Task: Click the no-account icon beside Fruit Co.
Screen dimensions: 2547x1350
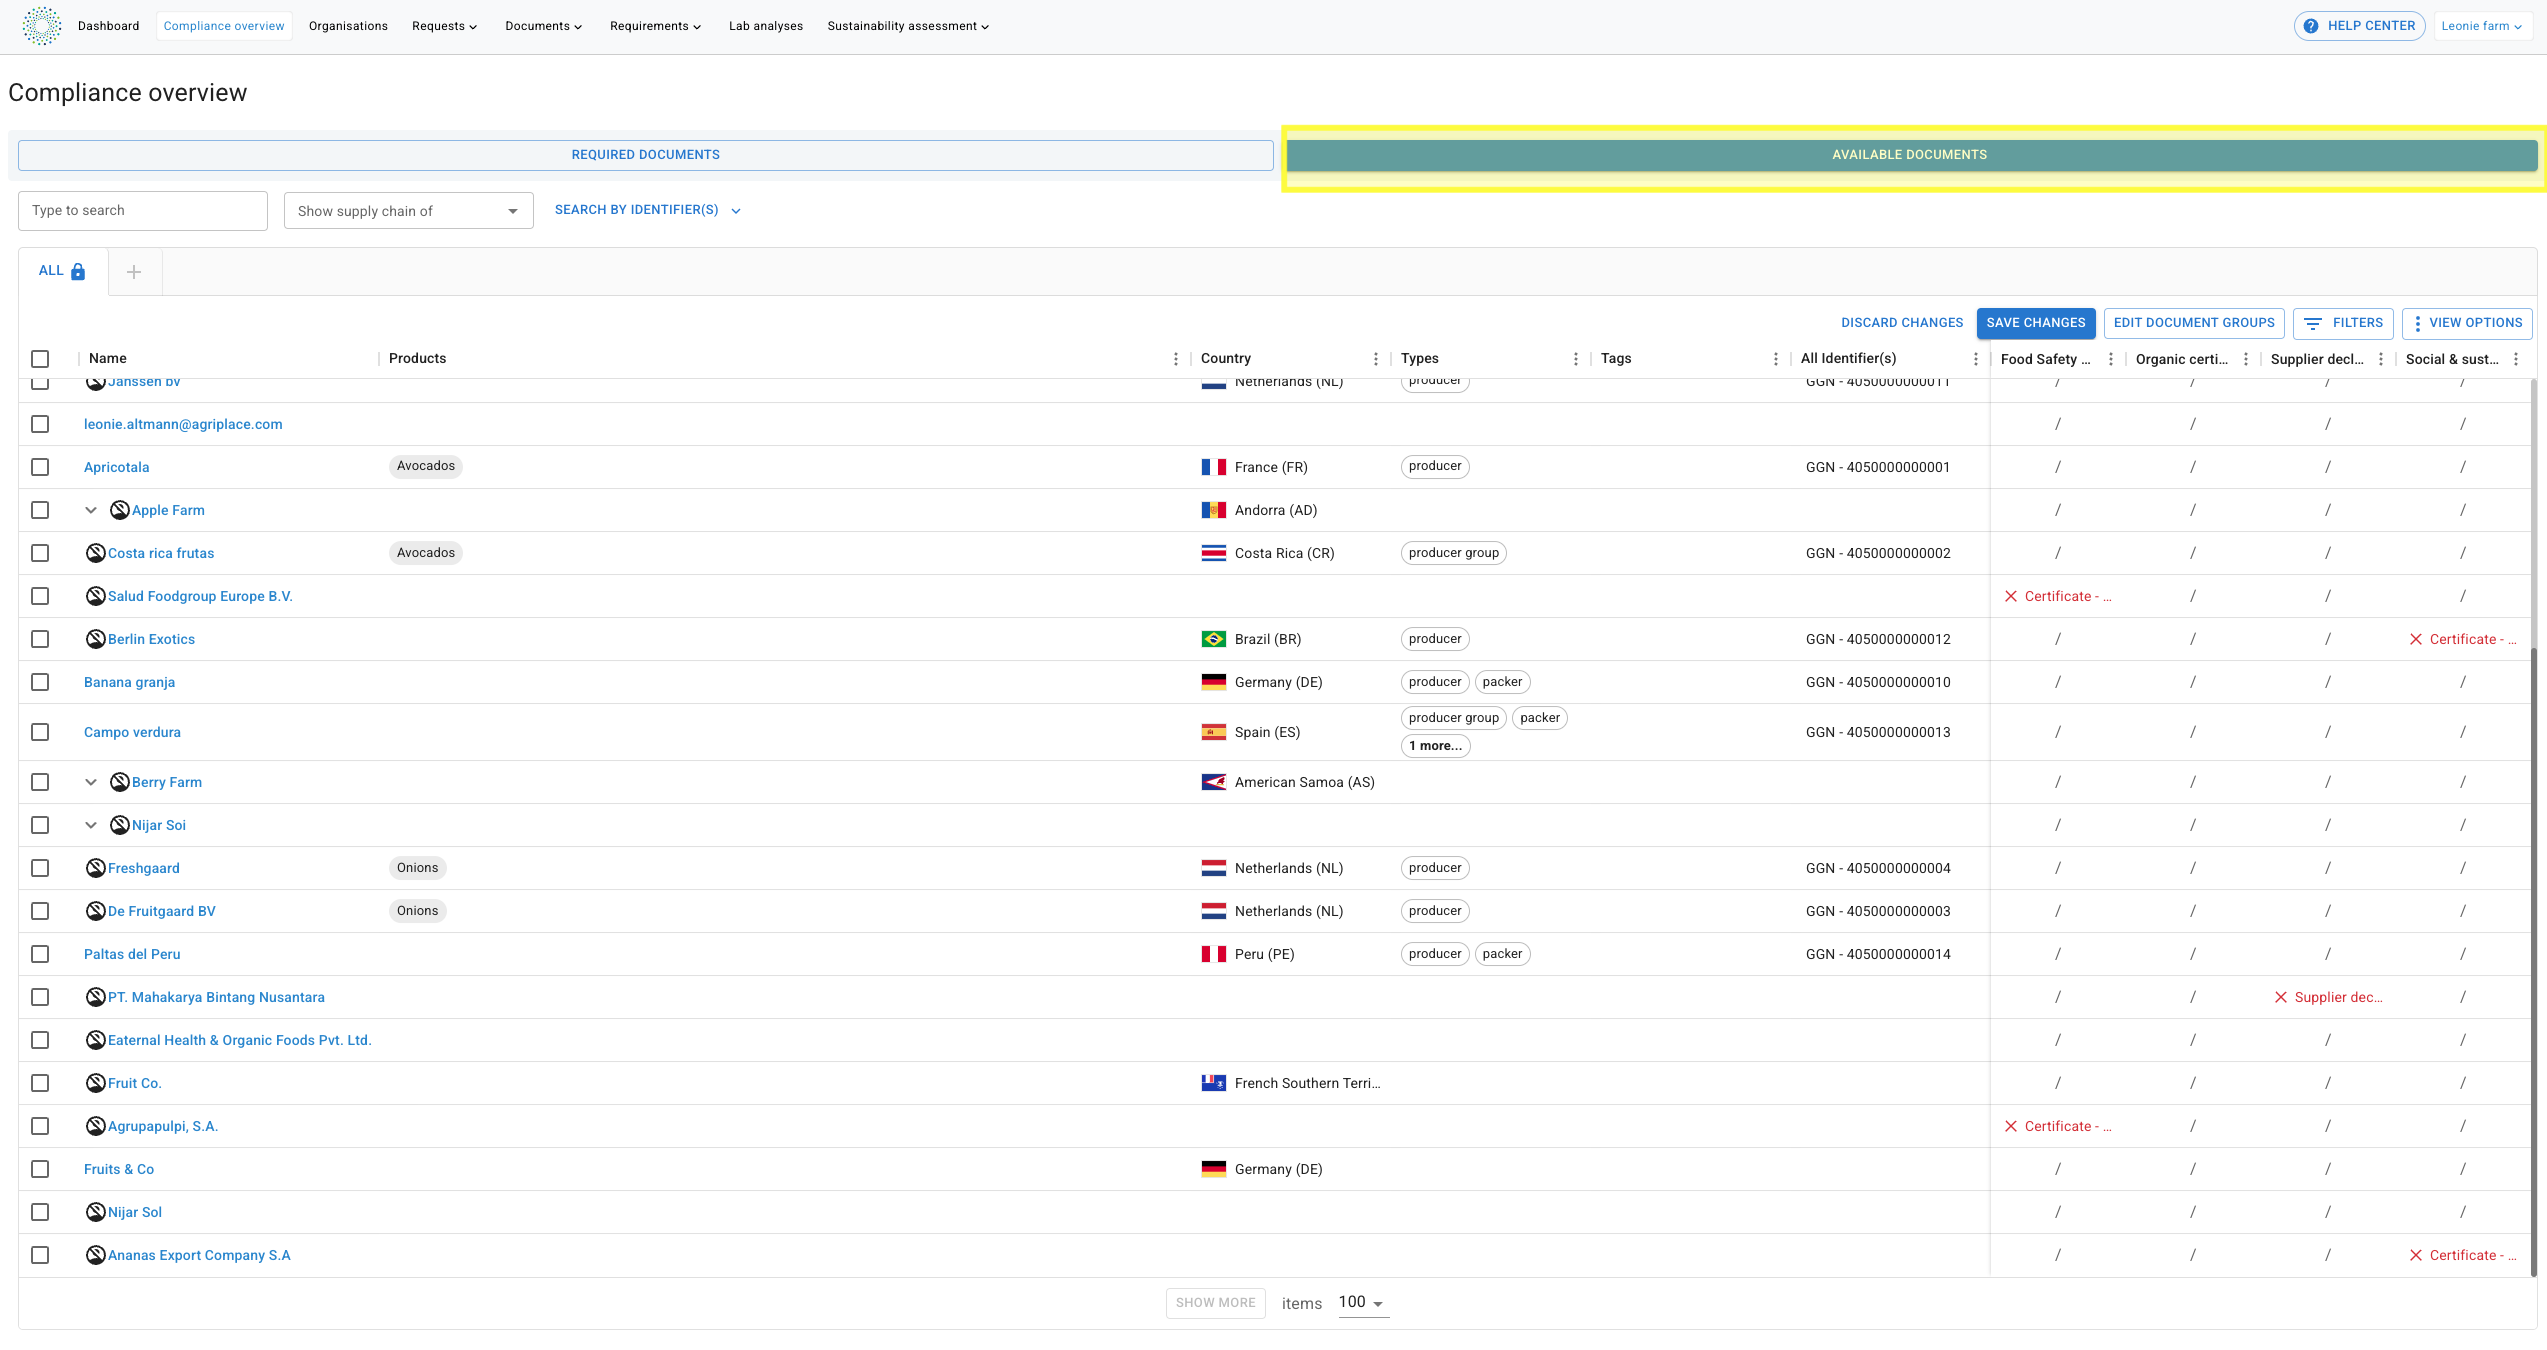Action: (96, 1083)
